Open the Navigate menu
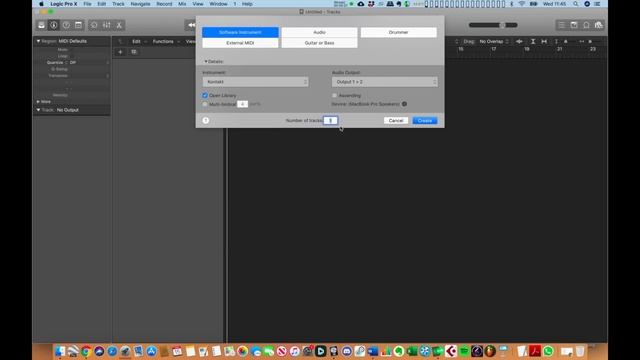 click(x=140, y=4)
